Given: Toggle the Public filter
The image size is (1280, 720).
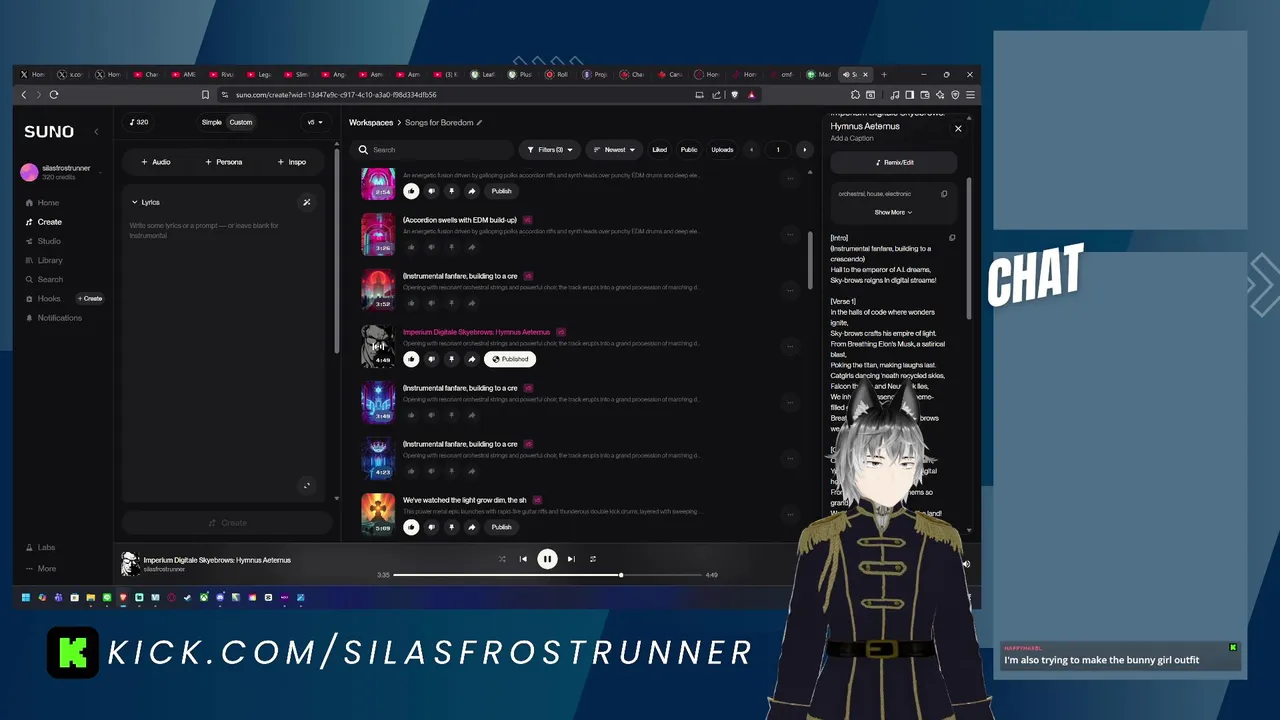Looking at the screenshot, I should point(689,150).
